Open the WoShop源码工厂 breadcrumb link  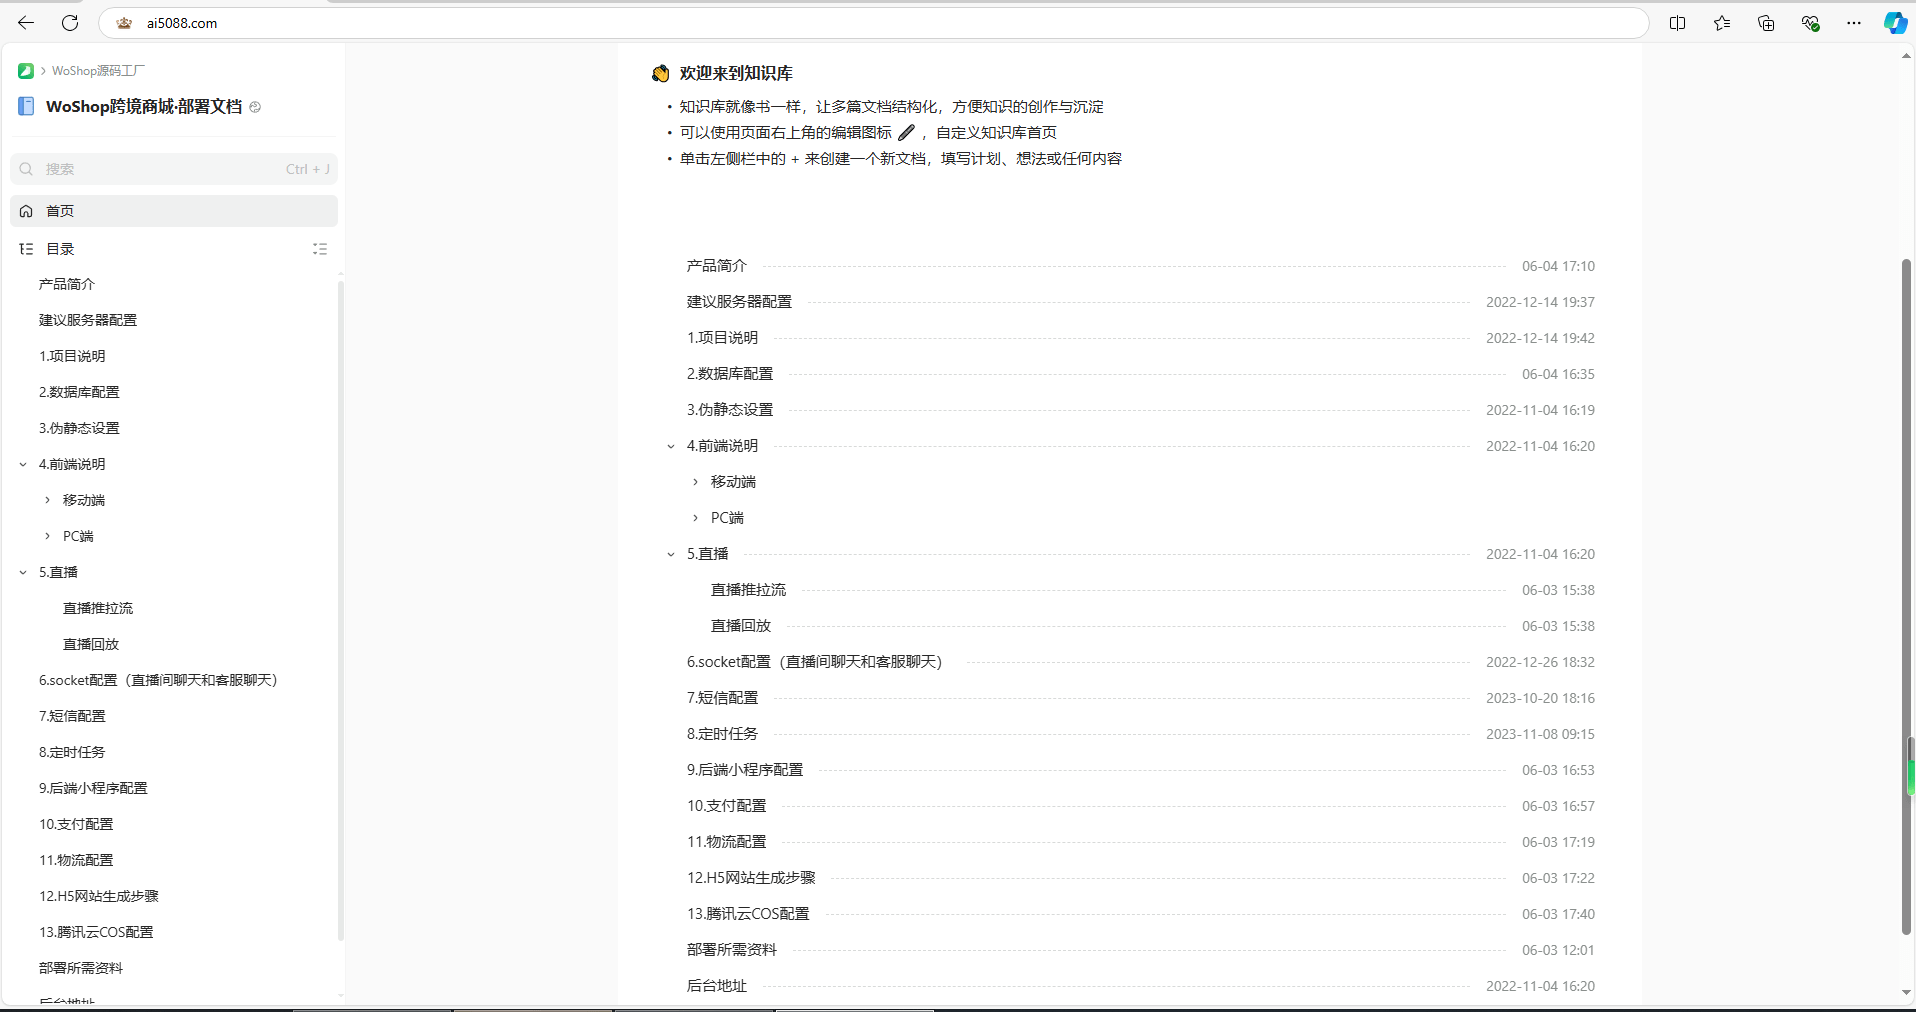[x=98, y=71]
